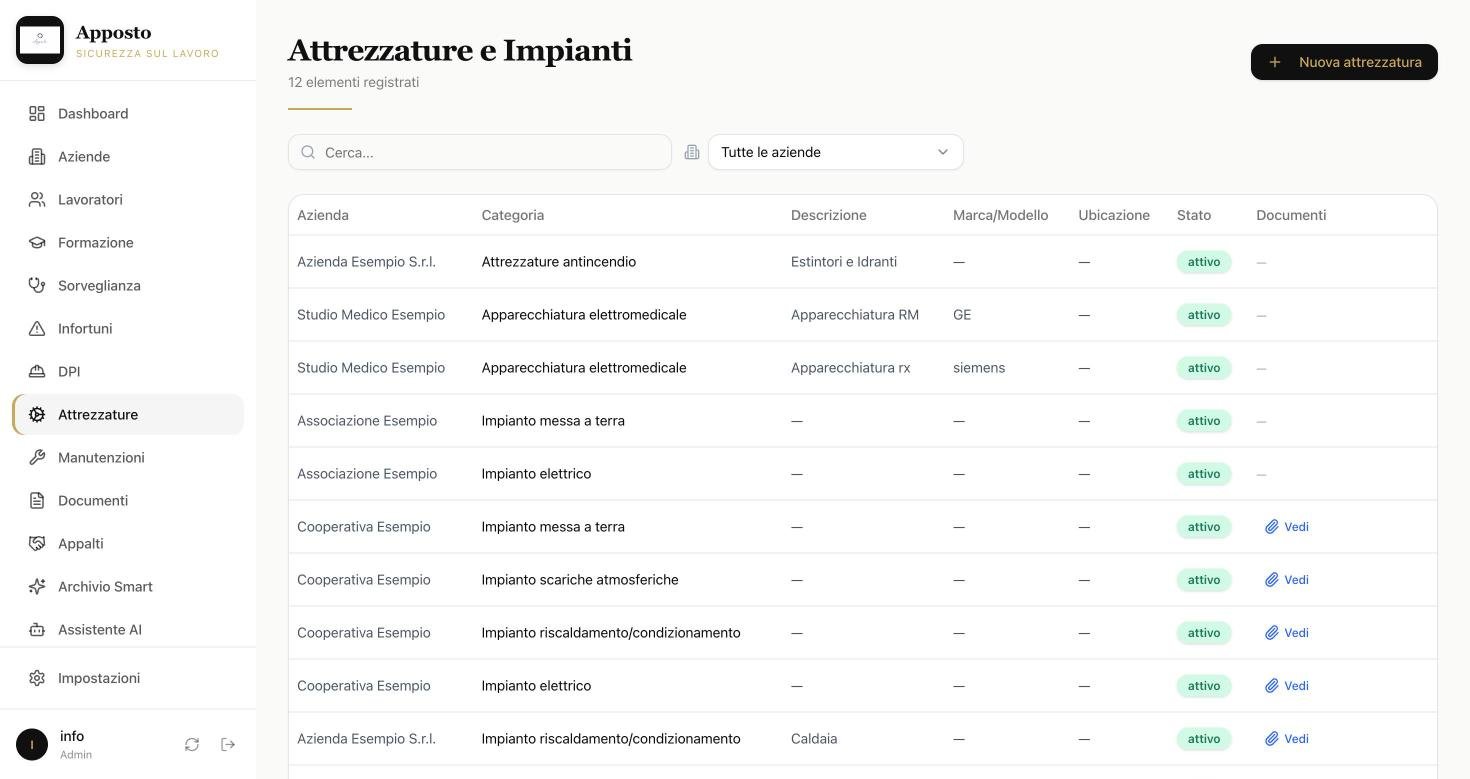This screenshot has width=1470, height=779.
Task: Go to Lavoratori section
Action: pyautogui.click(x=128, y=200)
